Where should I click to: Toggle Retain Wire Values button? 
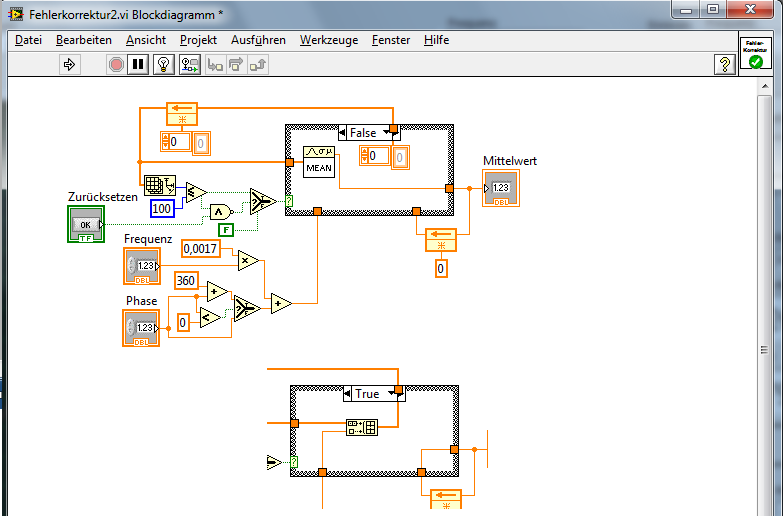point(189,65)
